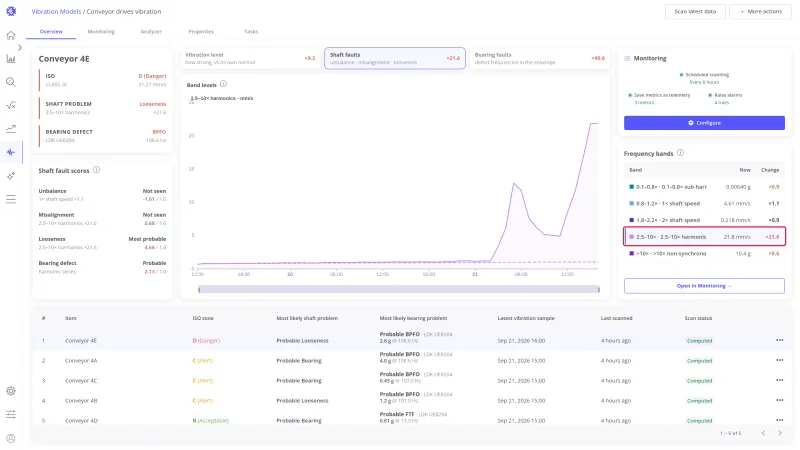Click the blue Configure button
This screenshot has height=450, width=800.
click(704, 123)
